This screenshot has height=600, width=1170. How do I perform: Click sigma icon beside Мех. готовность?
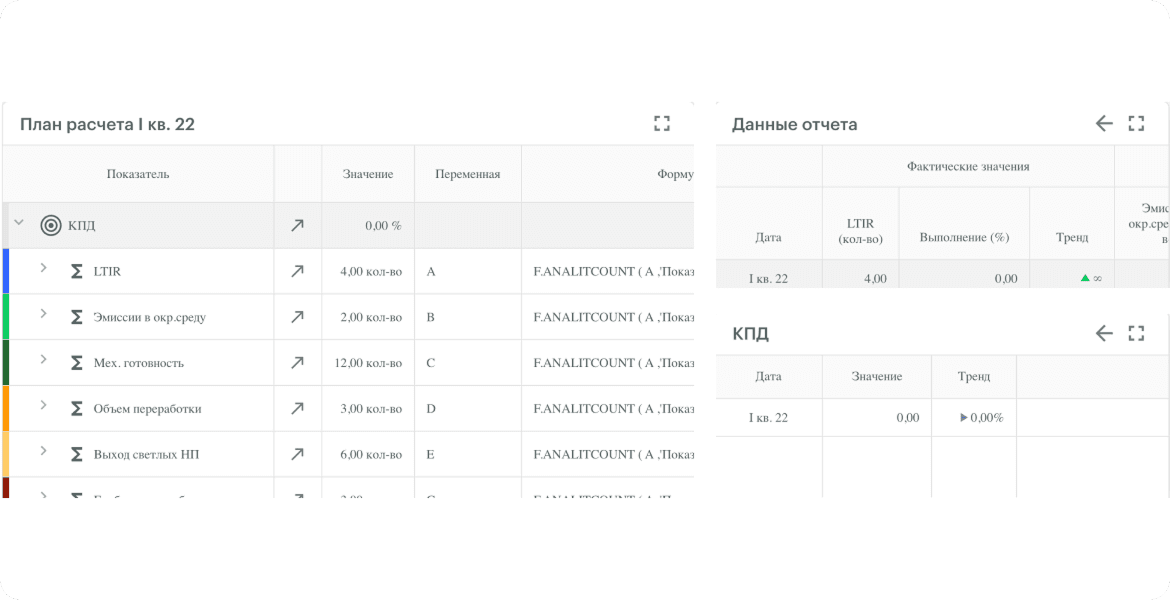pos(76,363)
